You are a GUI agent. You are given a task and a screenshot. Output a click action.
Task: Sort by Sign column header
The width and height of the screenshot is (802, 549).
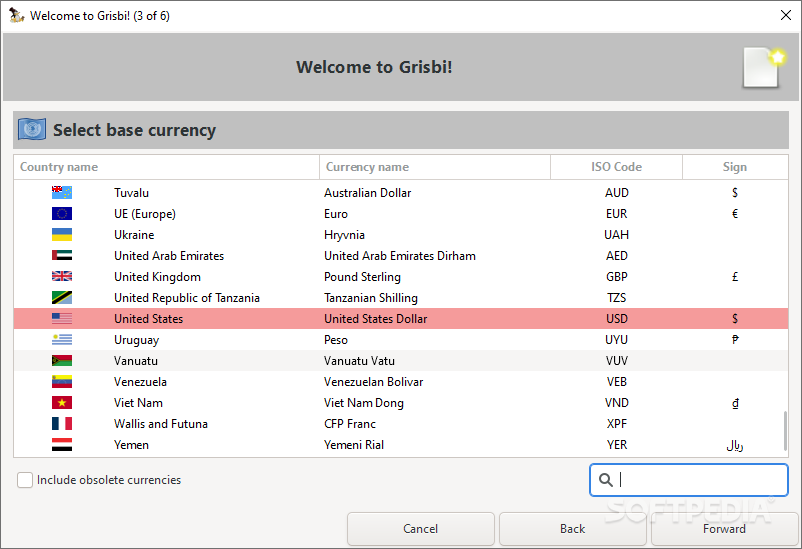click(735, 167)
